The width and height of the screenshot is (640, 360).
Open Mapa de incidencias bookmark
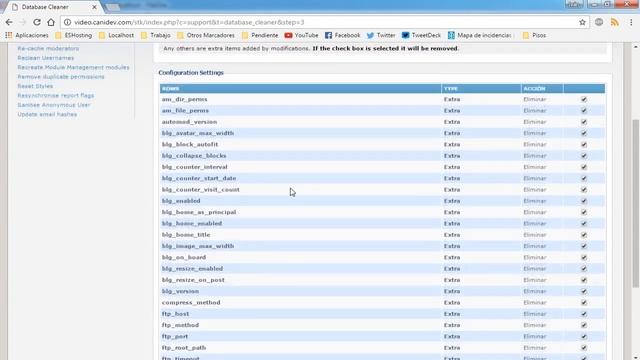coord(480,36)
